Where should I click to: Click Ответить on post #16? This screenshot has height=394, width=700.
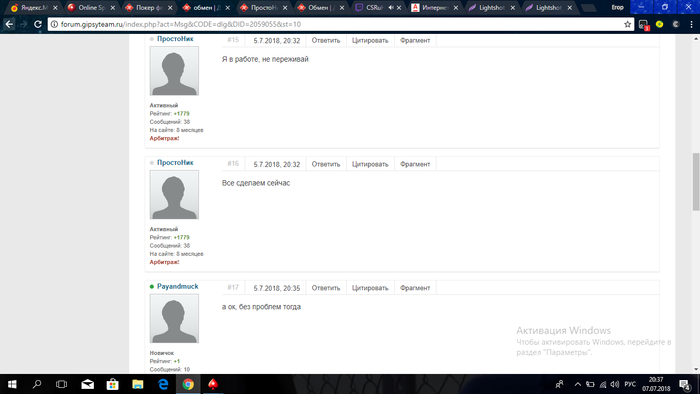(325, 164)
